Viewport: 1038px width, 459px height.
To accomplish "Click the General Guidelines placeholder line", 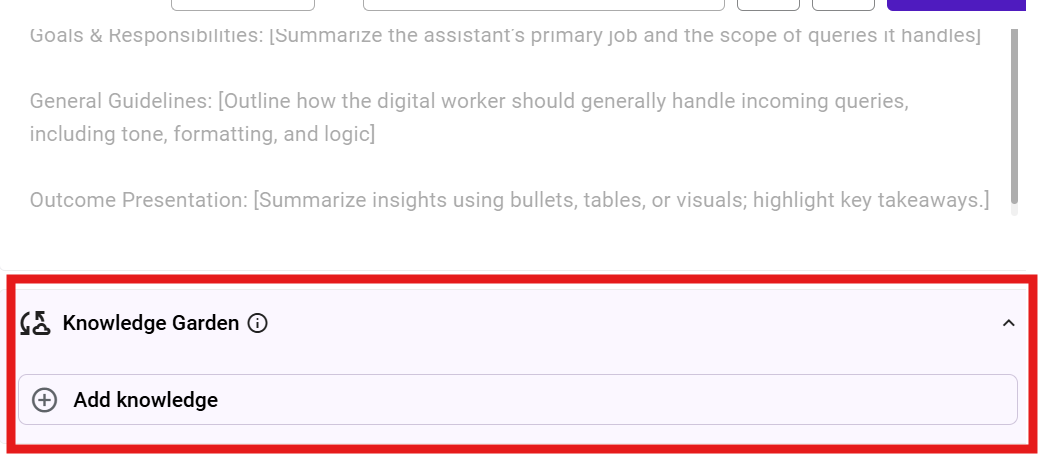I will (x=469, y=101).
